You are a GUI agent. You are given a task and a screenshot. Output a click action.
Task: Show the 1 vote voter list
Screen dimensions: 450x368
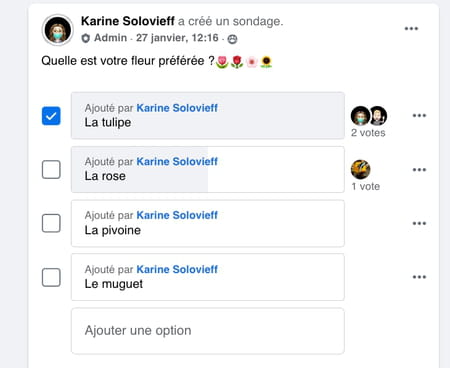point(366,187)
